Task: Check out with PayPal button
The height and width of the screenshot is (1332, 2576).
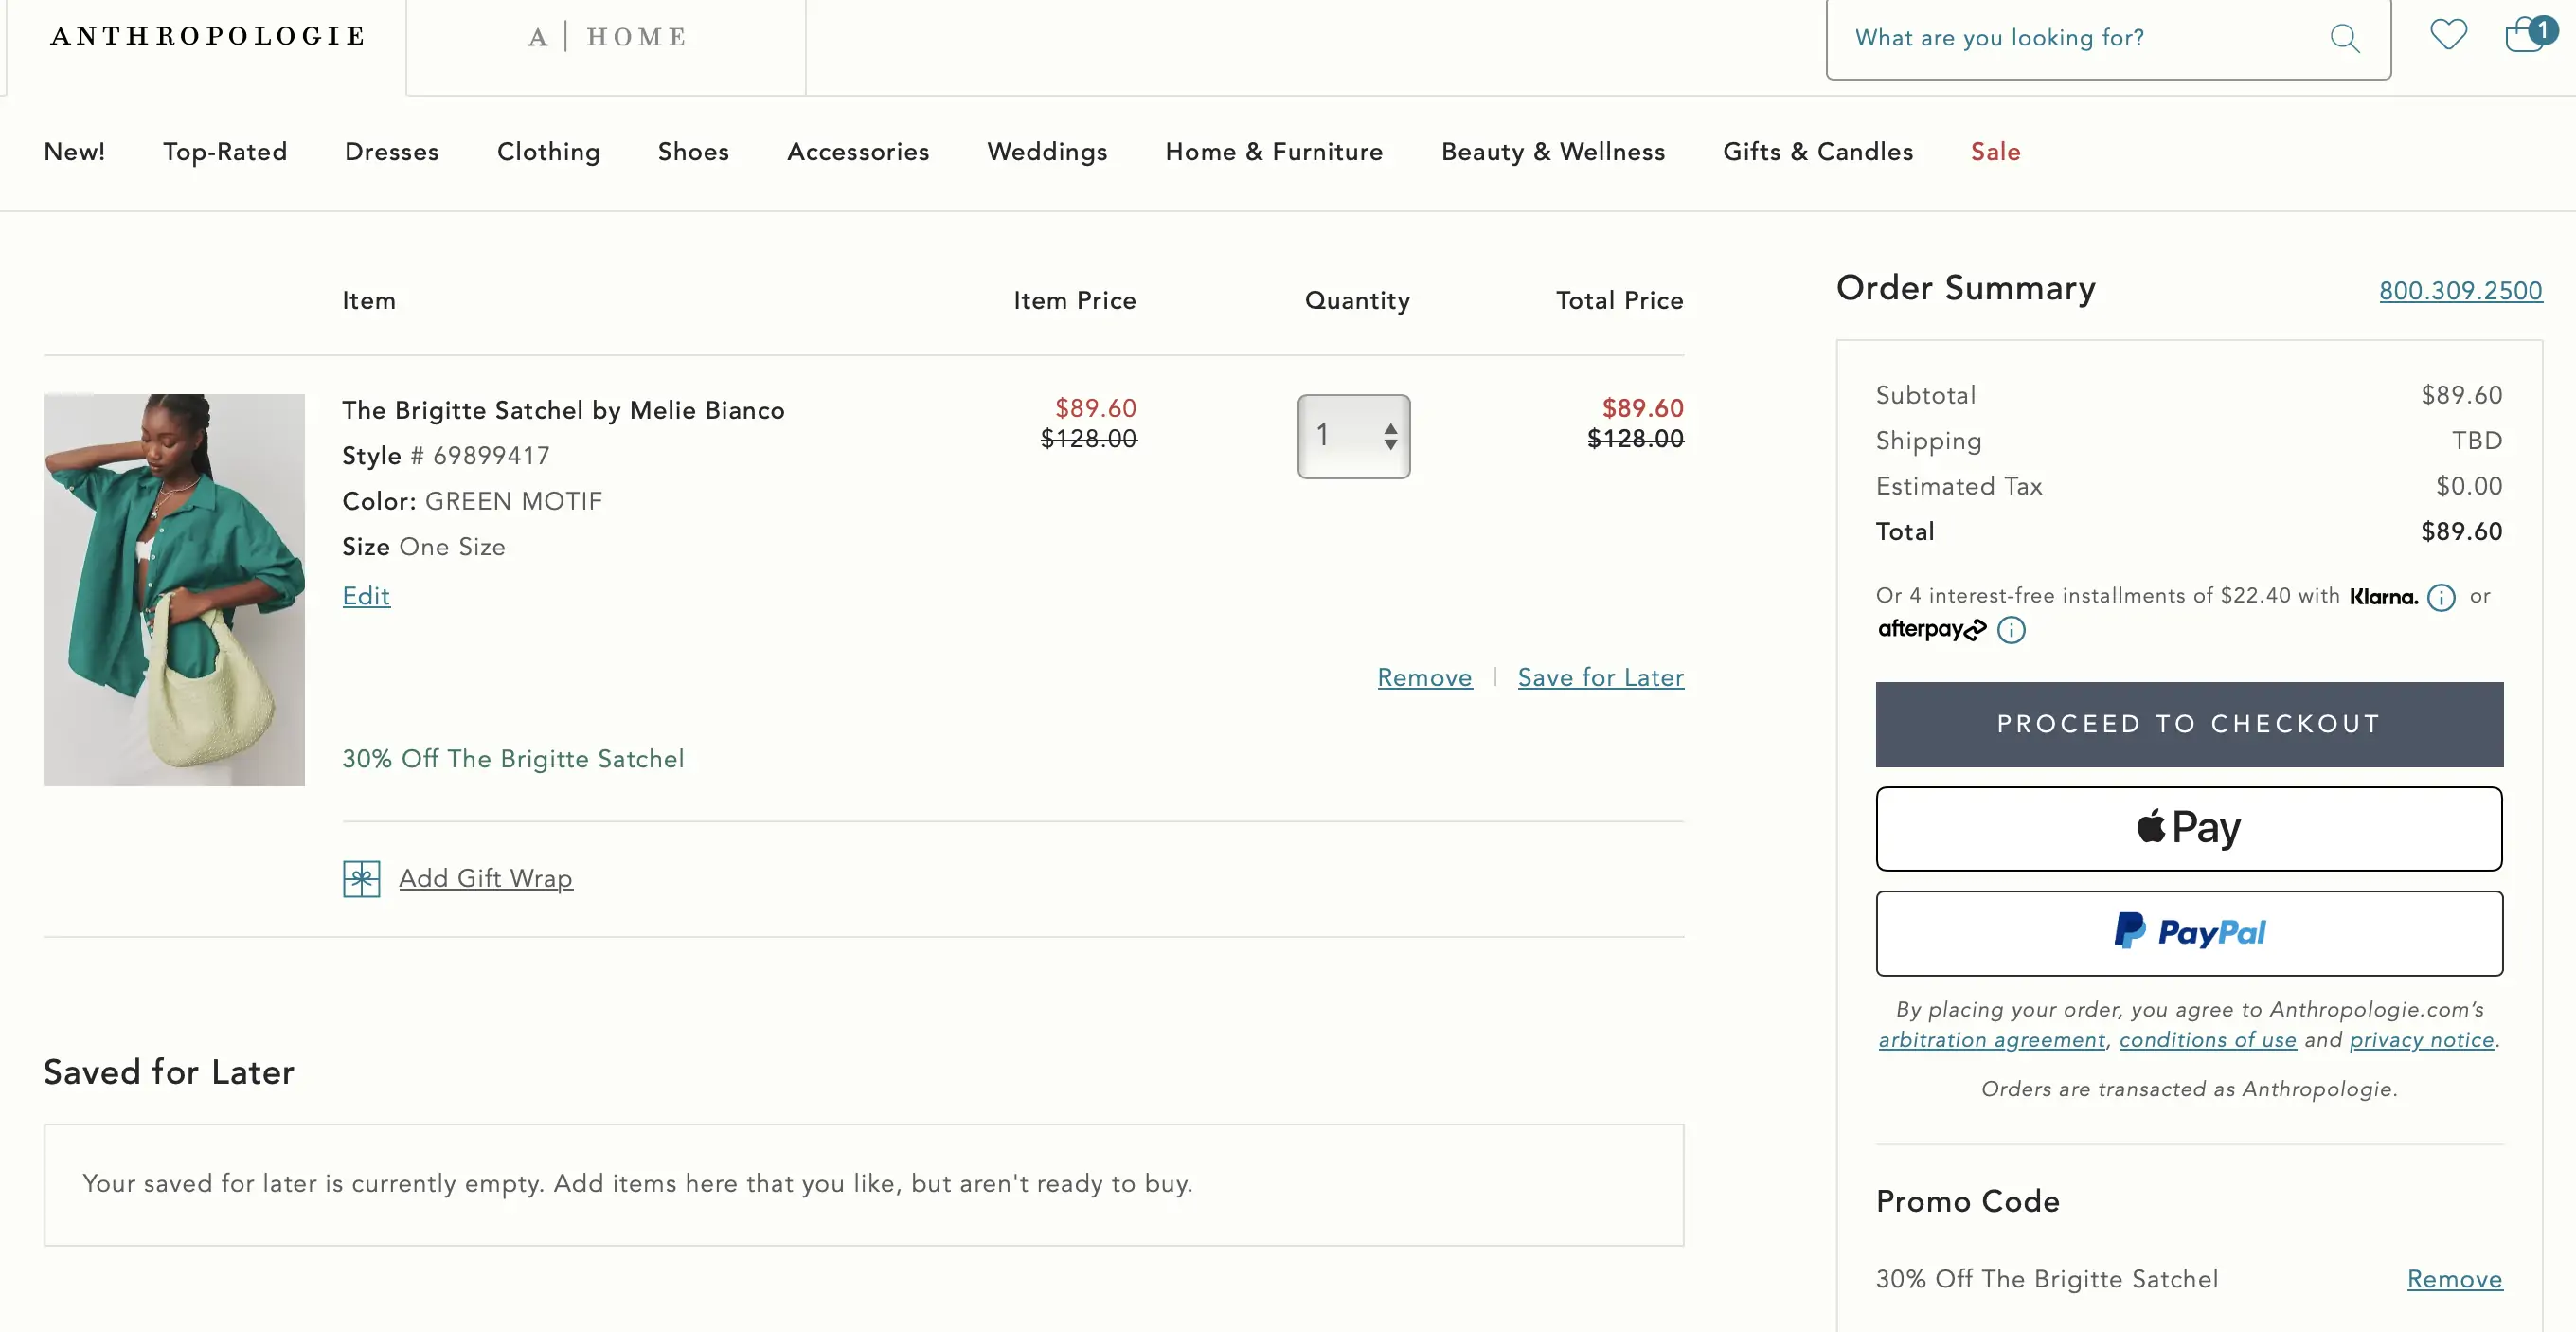Action: tap(2188, 933)
